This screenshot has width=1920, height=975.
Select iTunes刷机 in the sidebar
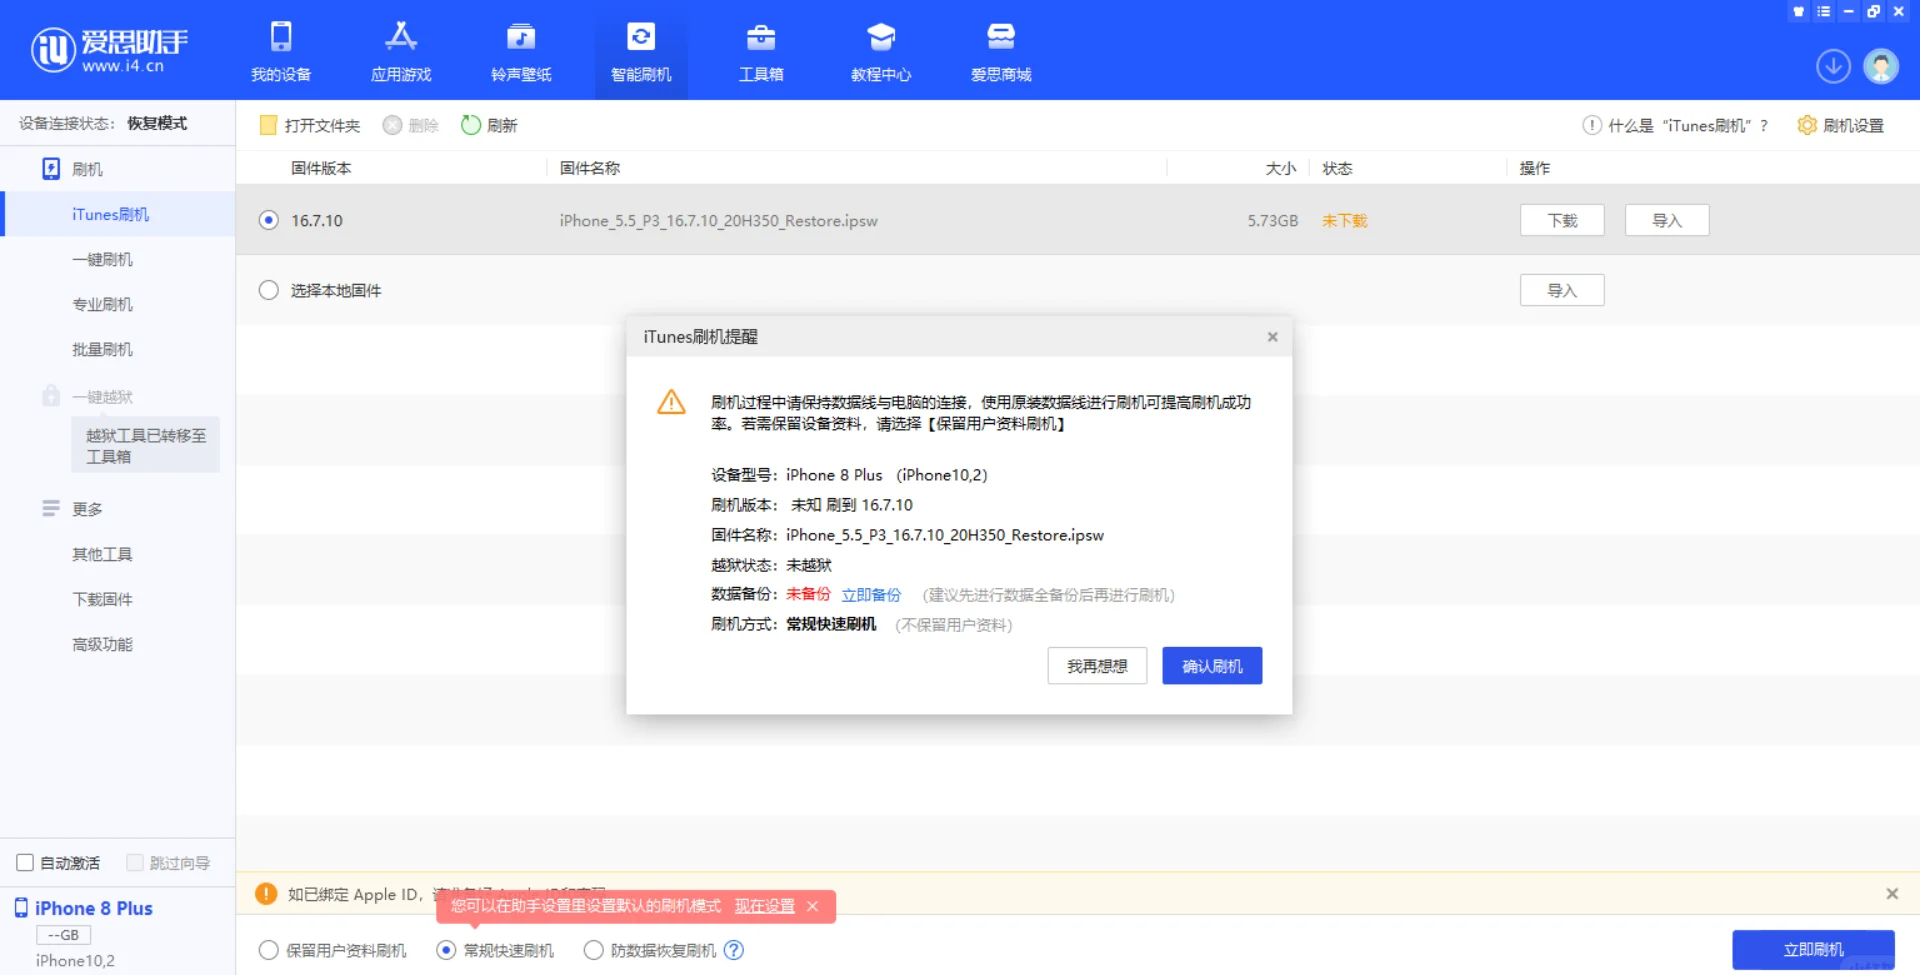click(118, 214)
